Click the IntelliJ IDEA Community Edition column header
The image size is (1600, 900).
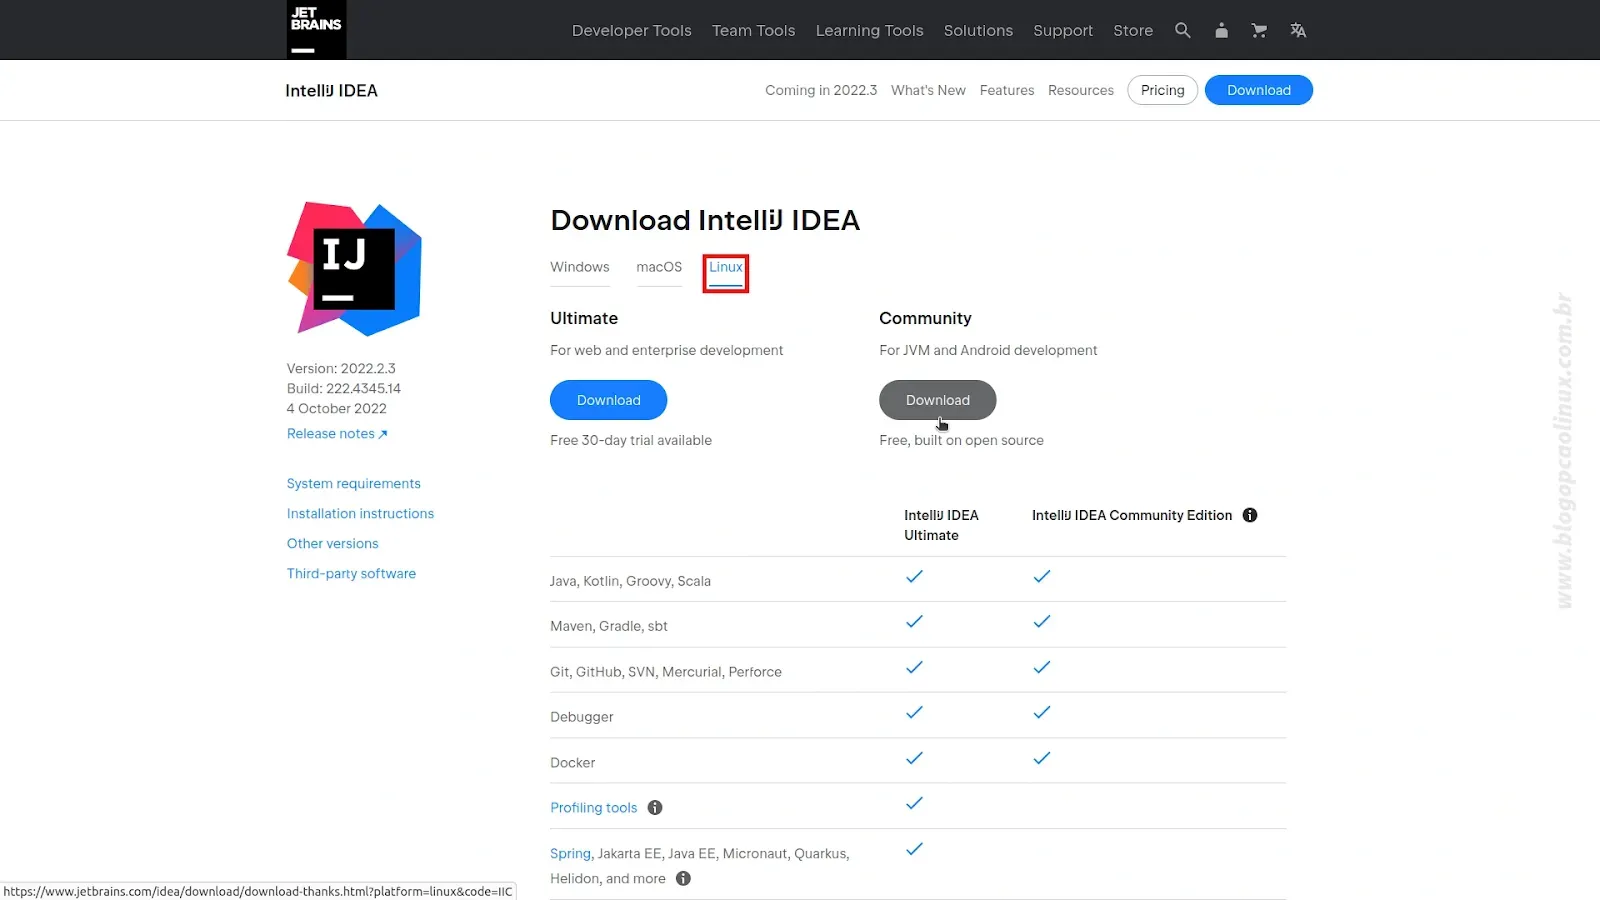[x=1132, y=515]
